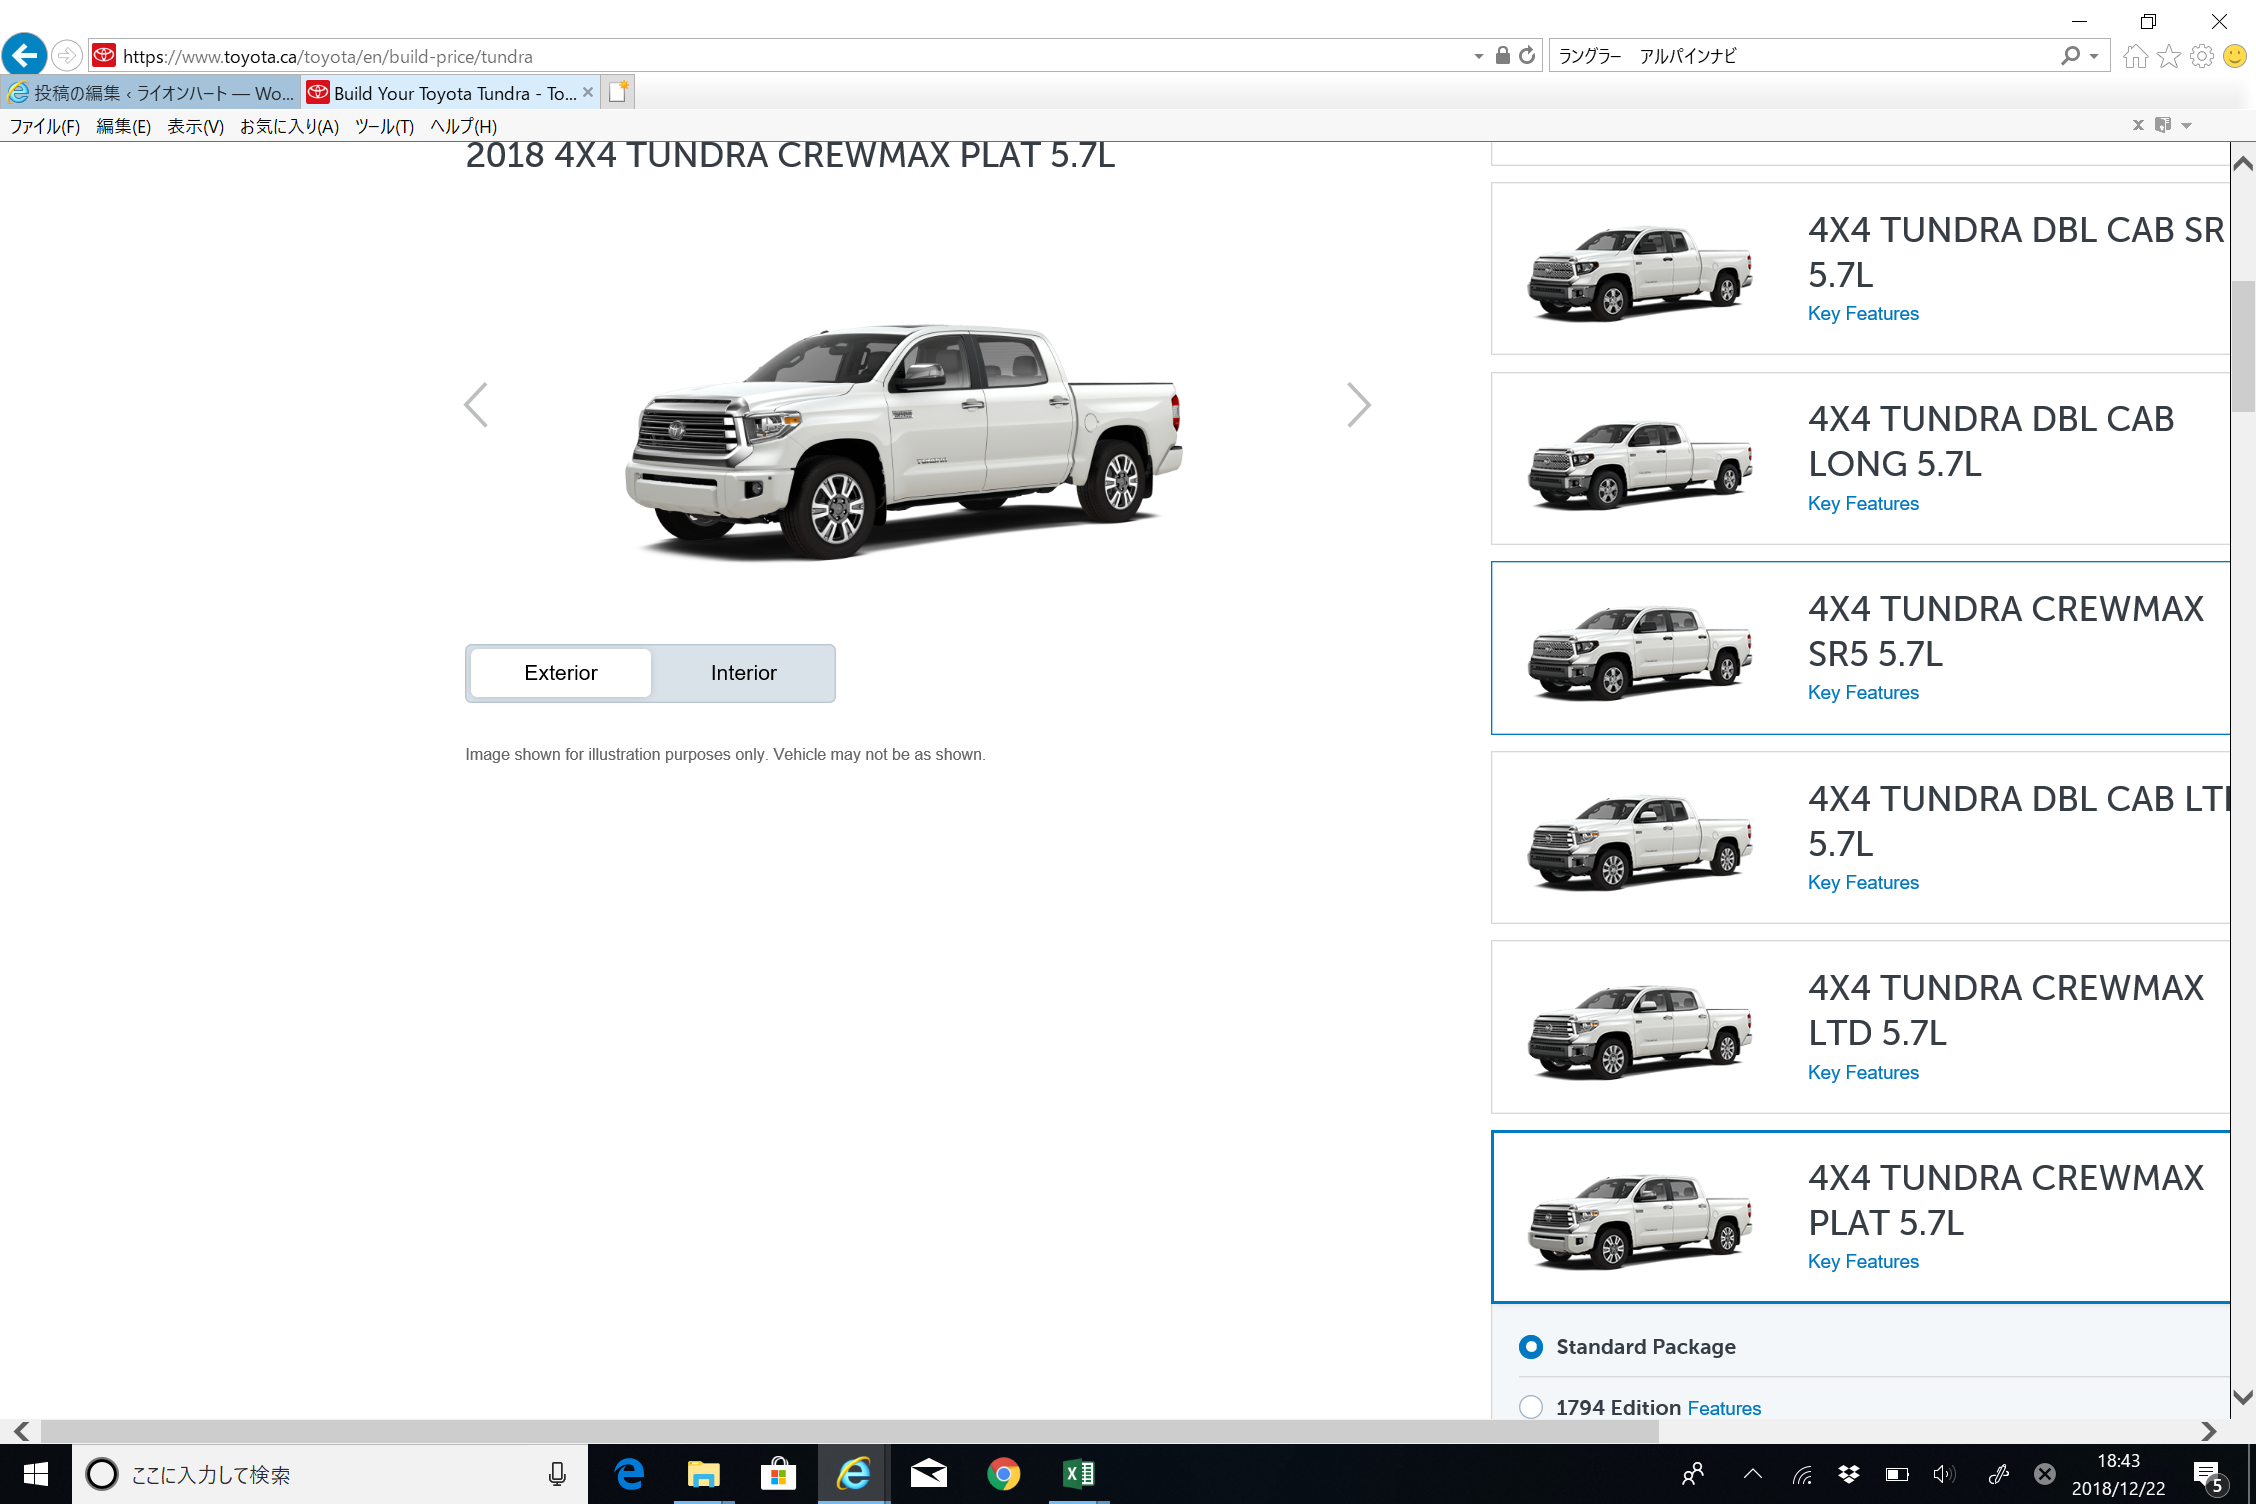Screen dimensions: 2256x1504
Task: Select 4X4 Tundra DBL CAB LONG 5.7L
Action: (x=1860, y=458)
